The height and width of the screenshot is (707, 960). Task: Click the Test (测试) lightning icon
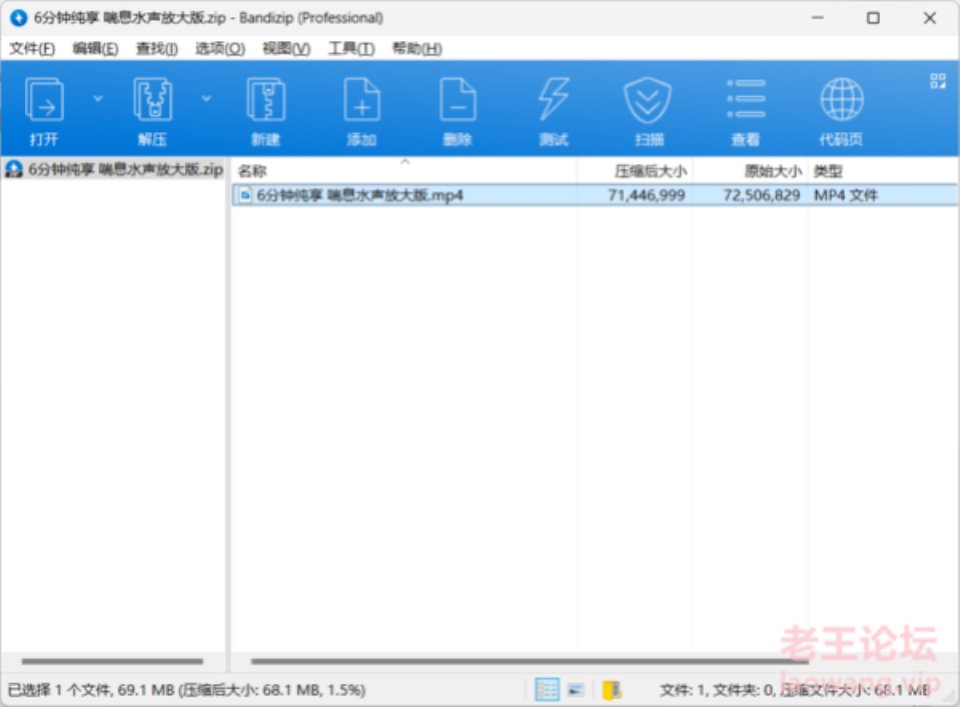553,99
